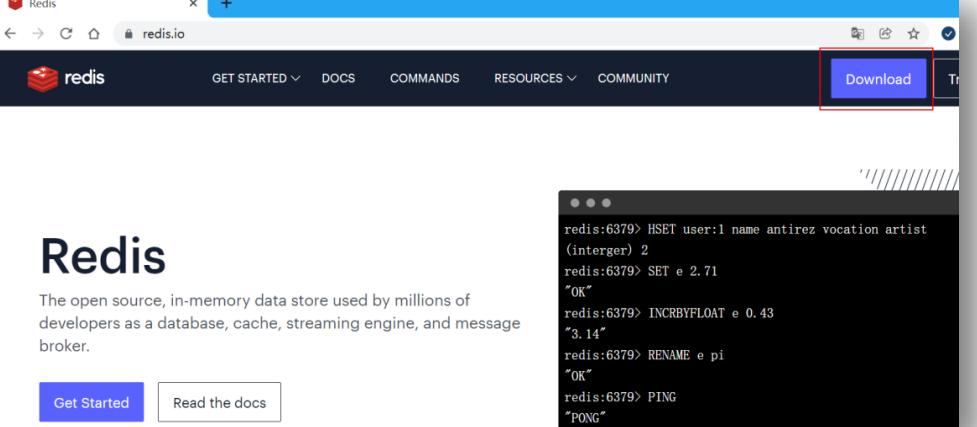Expand the RESOURCES dropdown menu
This screenshot has width=977, height=427.
click(x=535, y=79)
